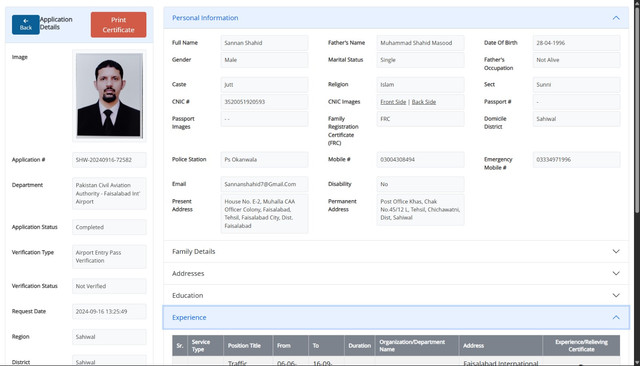
Task: Click the Application # field
Action: pos(109,160)
